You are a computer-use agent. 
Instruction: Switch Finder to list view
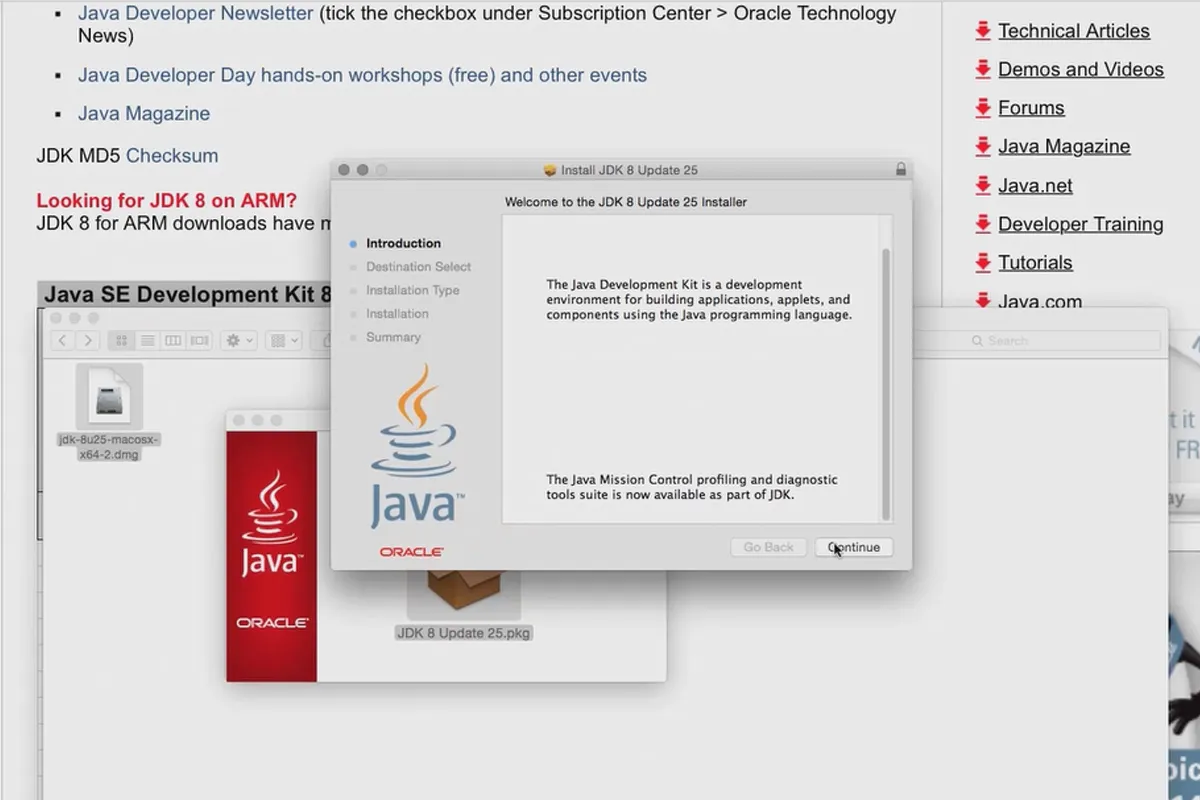147,341
